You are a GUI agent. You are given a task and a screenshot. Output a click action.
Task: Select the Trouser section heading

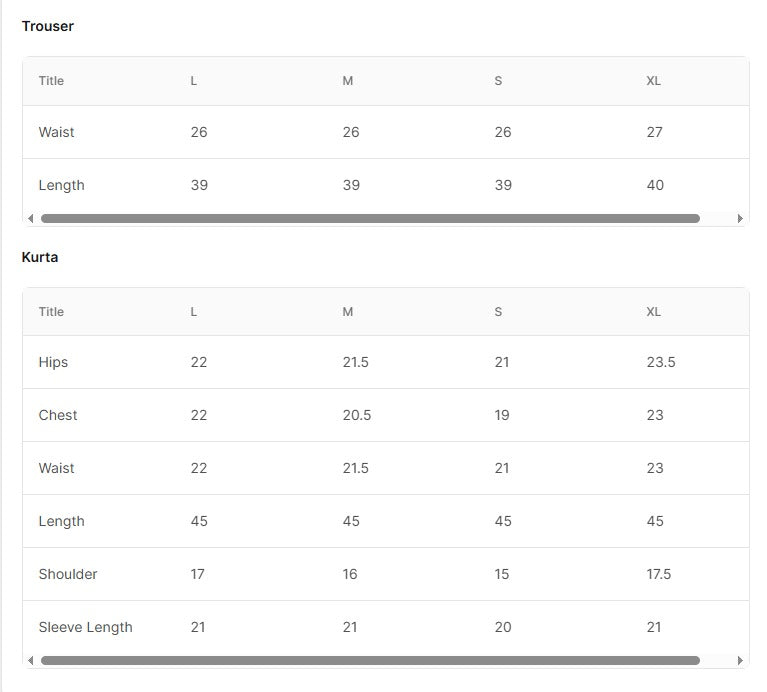(x=47, y=26)
